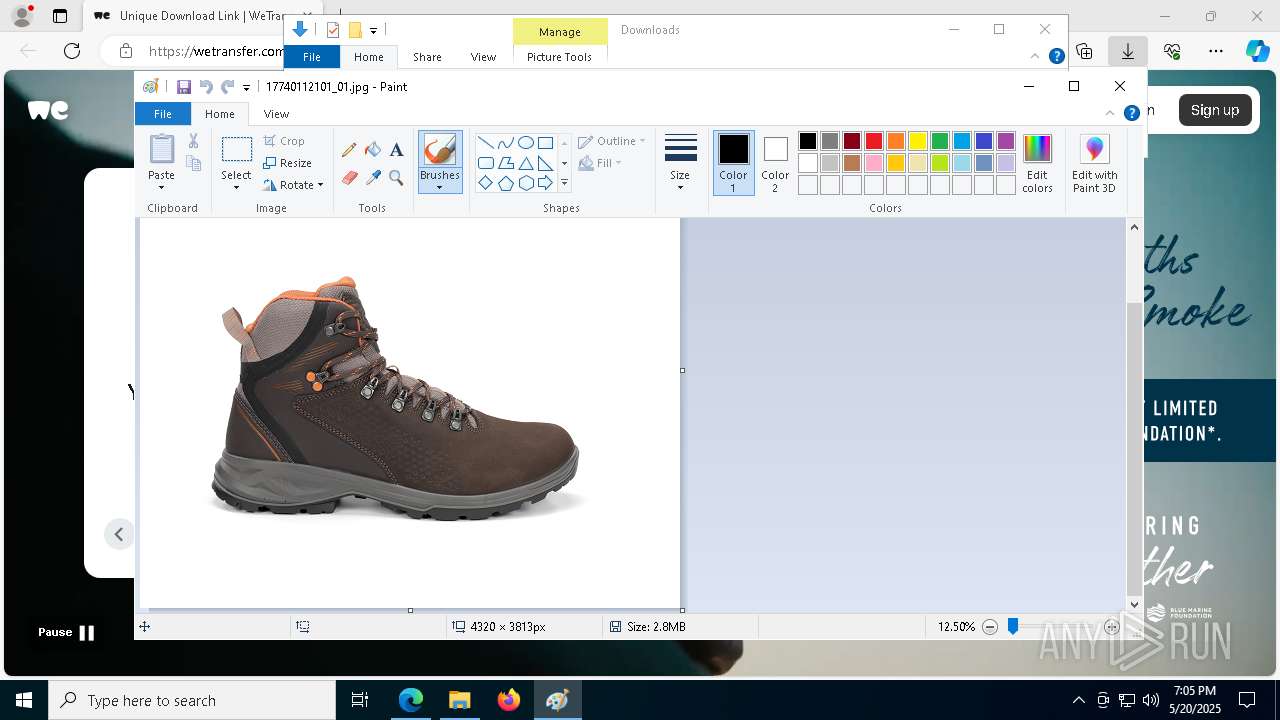The width and height of the screenshot is (1280, 720).
Task: Pick the Line shape
Action: click(x=485, y=142)
